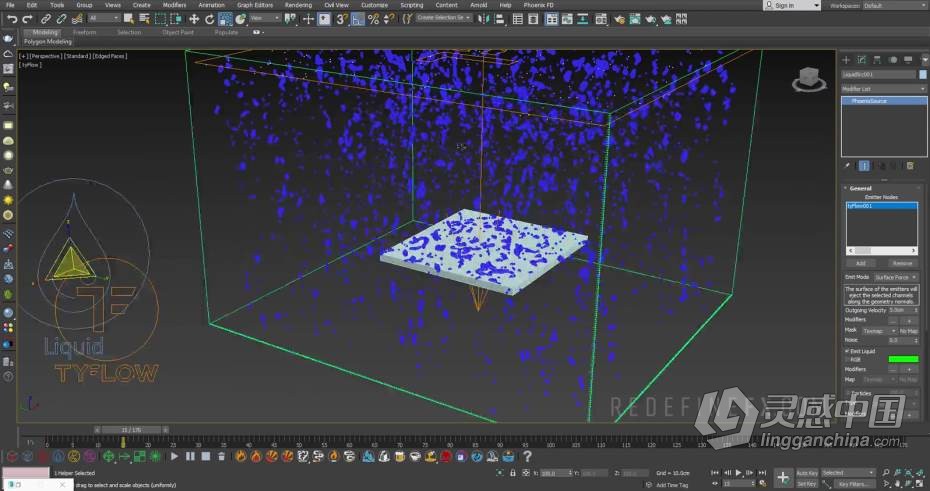
Task: Toggle 3D Snaps
Action: point(342,20)
